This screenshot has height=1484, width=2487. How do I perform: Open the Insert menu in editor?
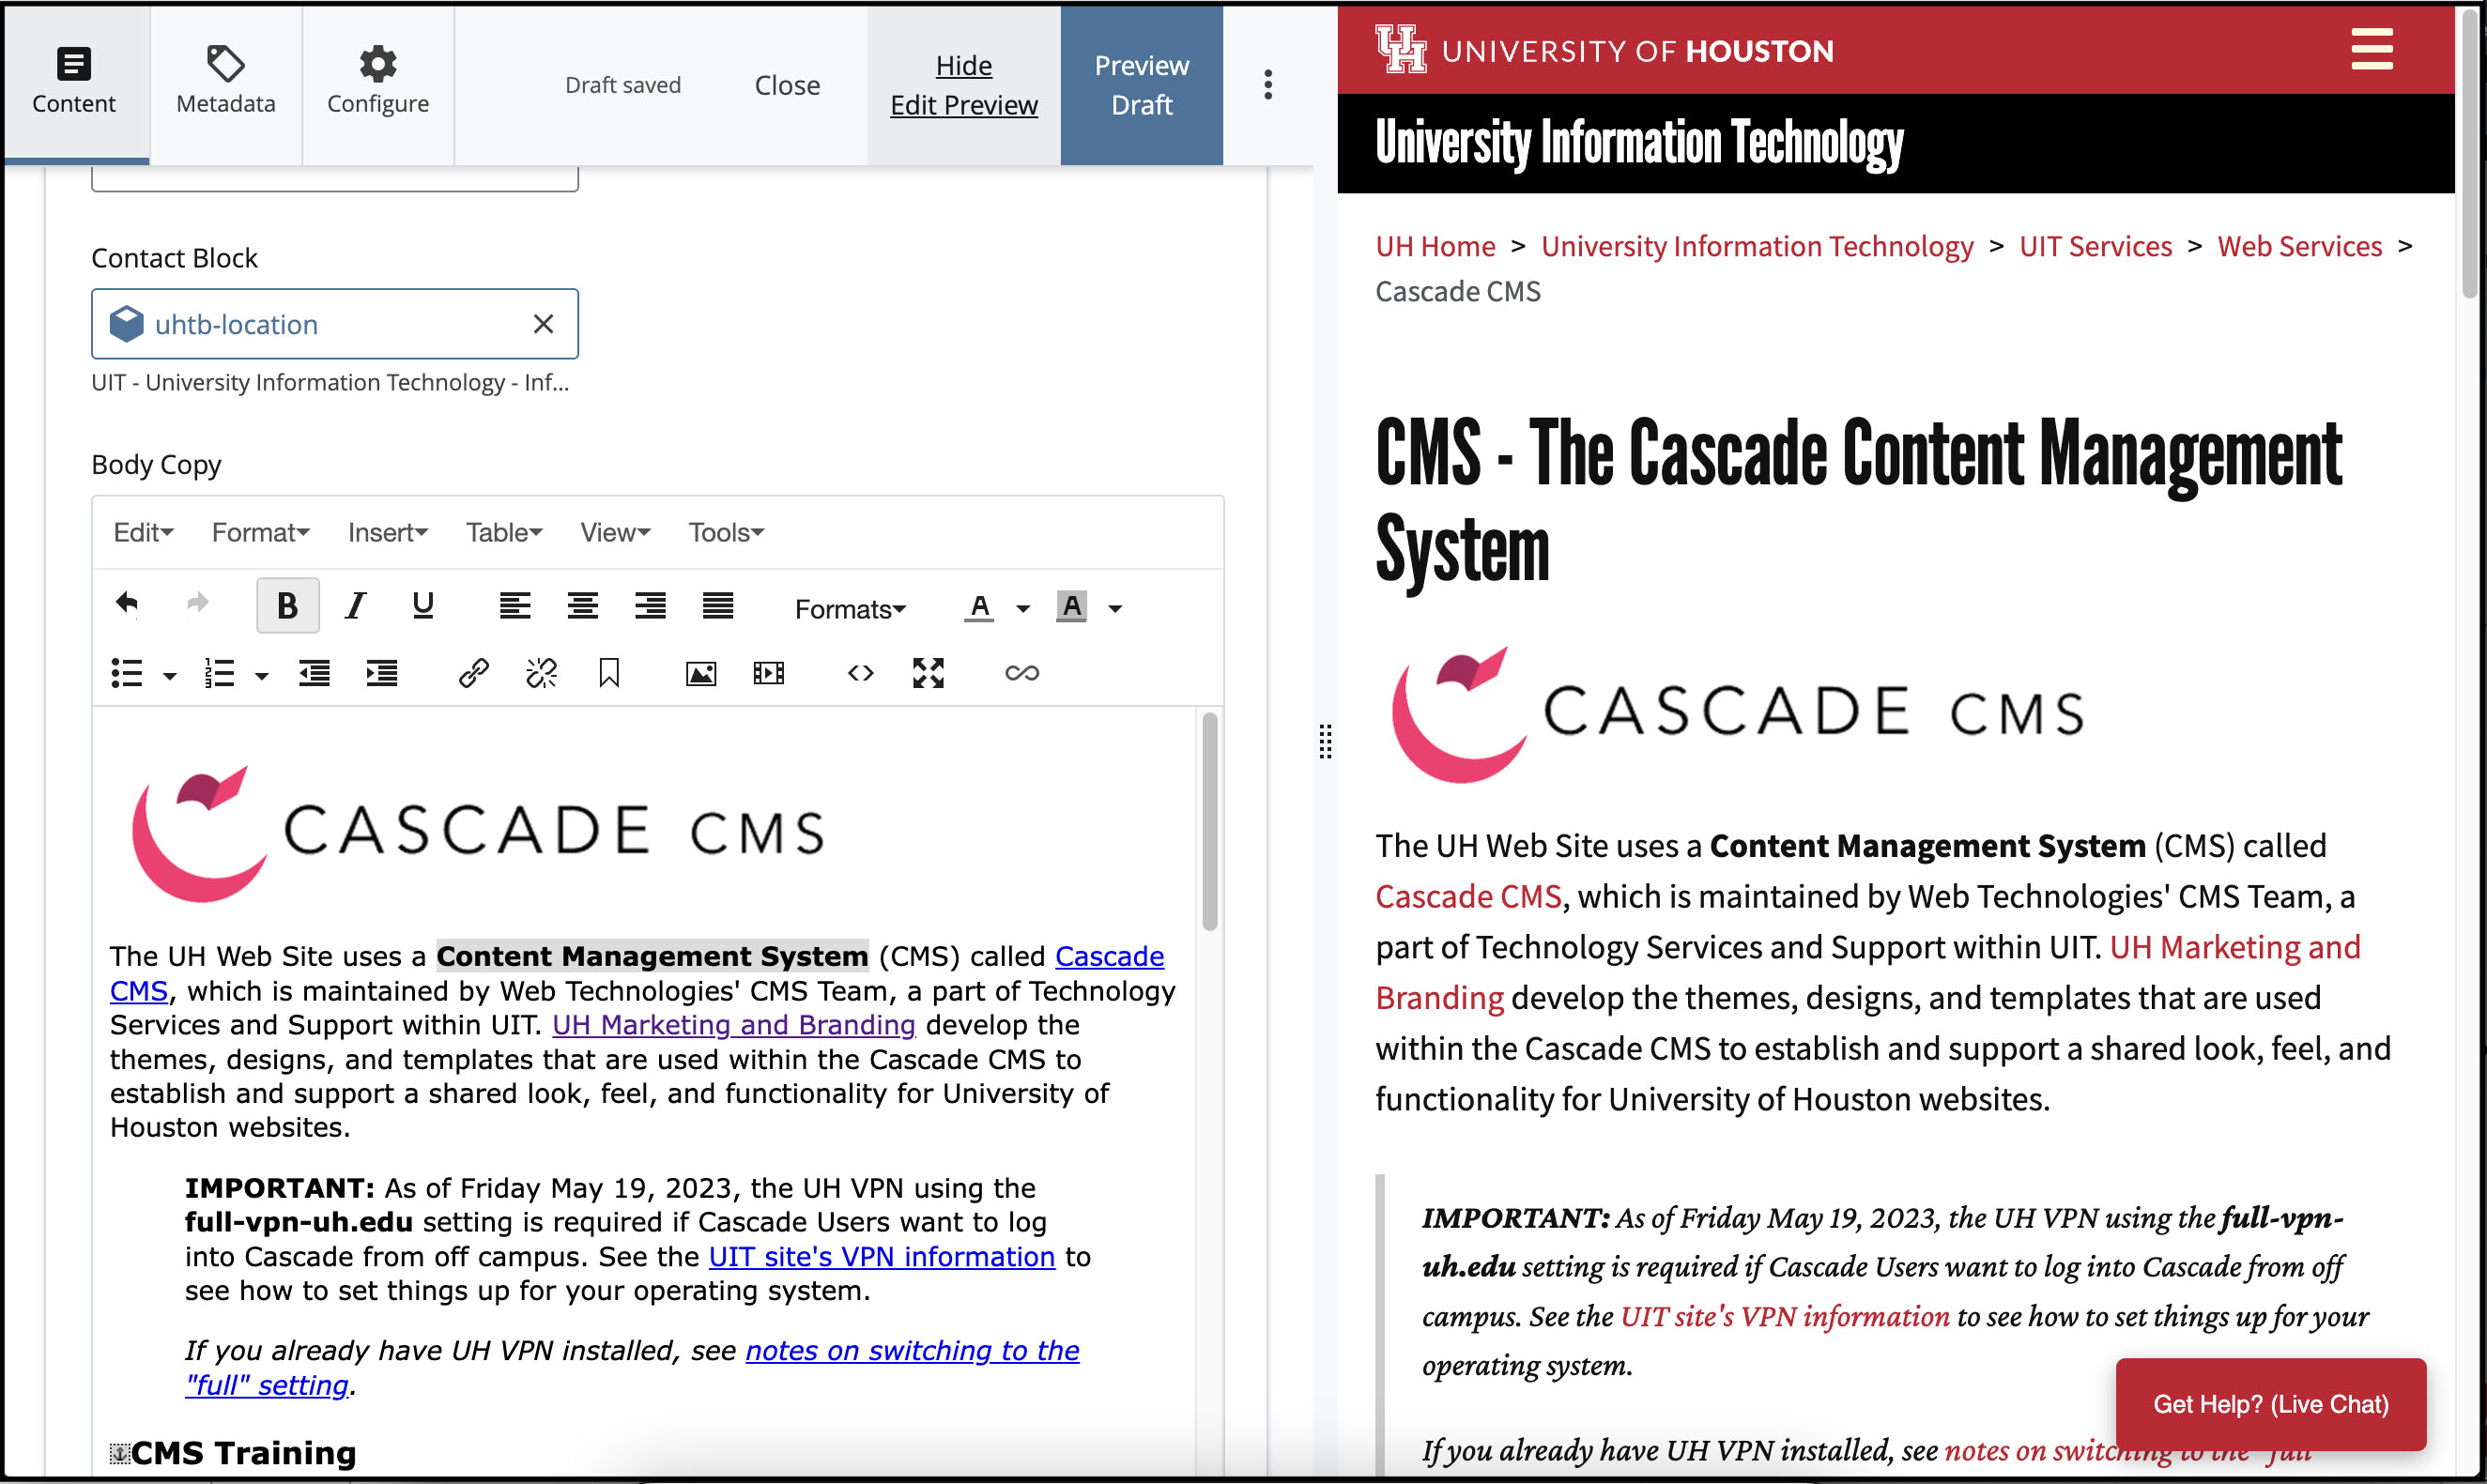pos(387,532)
